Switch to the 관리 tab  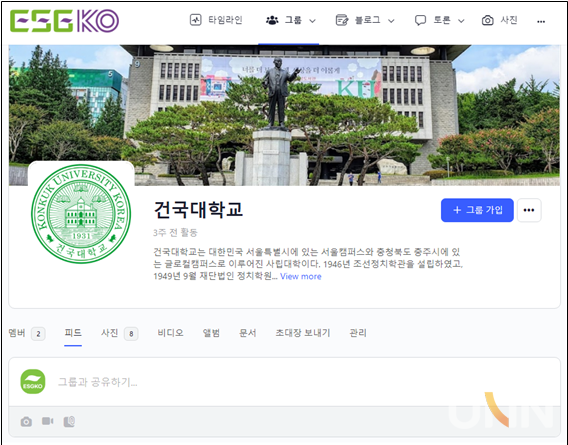358,333
